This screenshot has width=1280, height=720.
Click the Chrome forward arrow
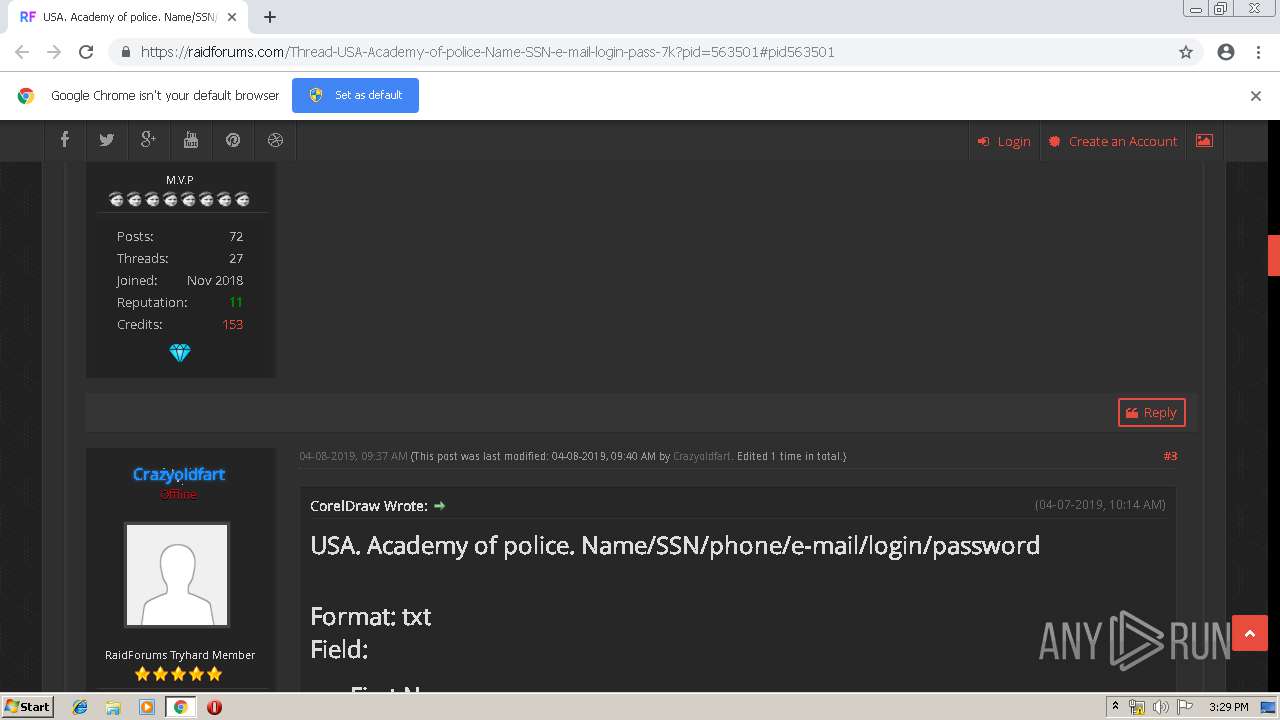(x=54, y=52)
